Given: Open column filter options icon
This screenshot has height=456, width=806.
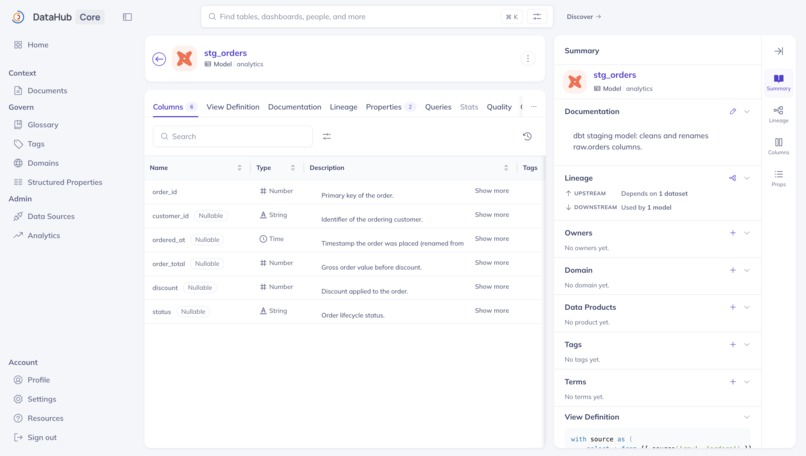Looking at the screenshot, I should click(327, 136).
